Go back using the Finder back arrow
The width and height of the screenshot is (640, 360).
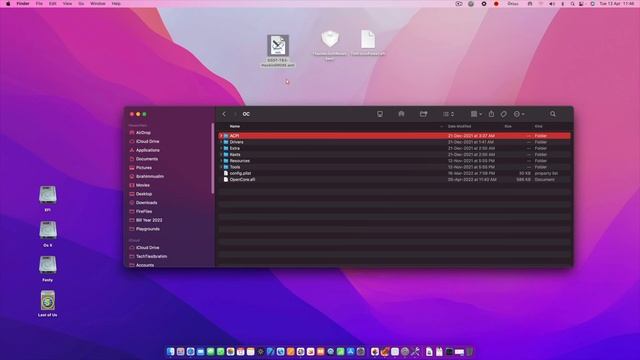pyautogui.click(x=224, y=114)
